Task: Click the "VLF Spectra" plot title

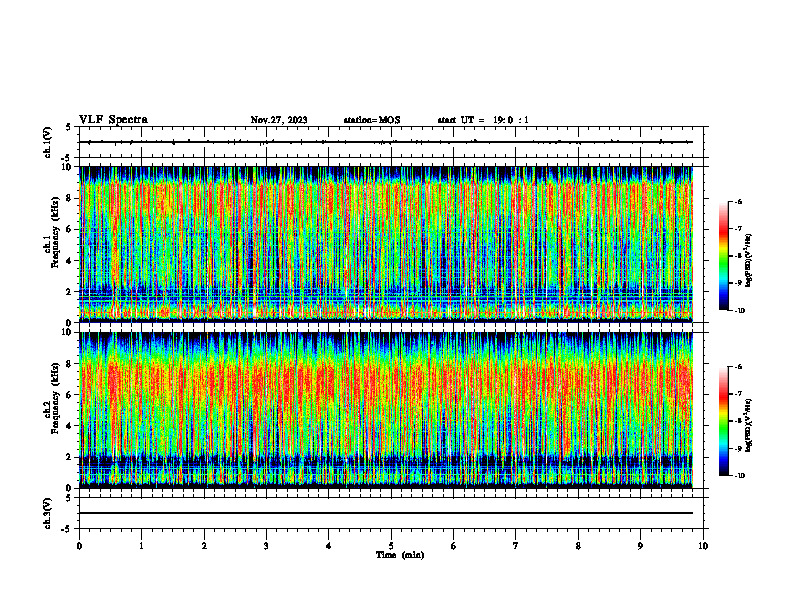Action: pos(113,120)
